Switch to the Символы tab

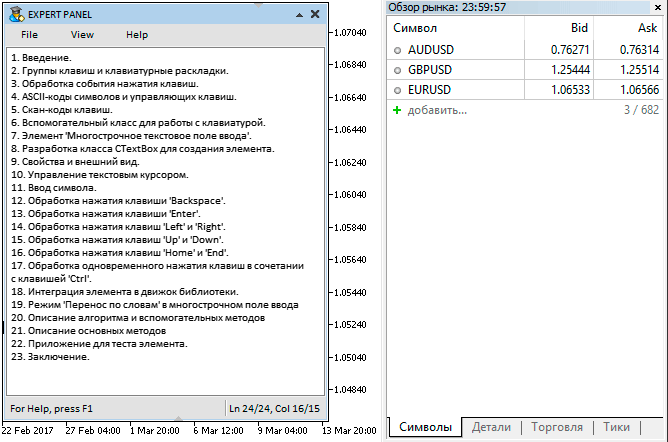[425, 427]
